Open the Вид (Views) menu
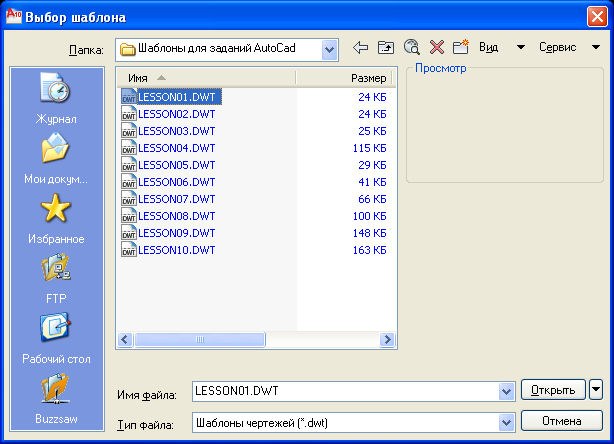Viewport: 614px width, 444px height. [489, 47]
